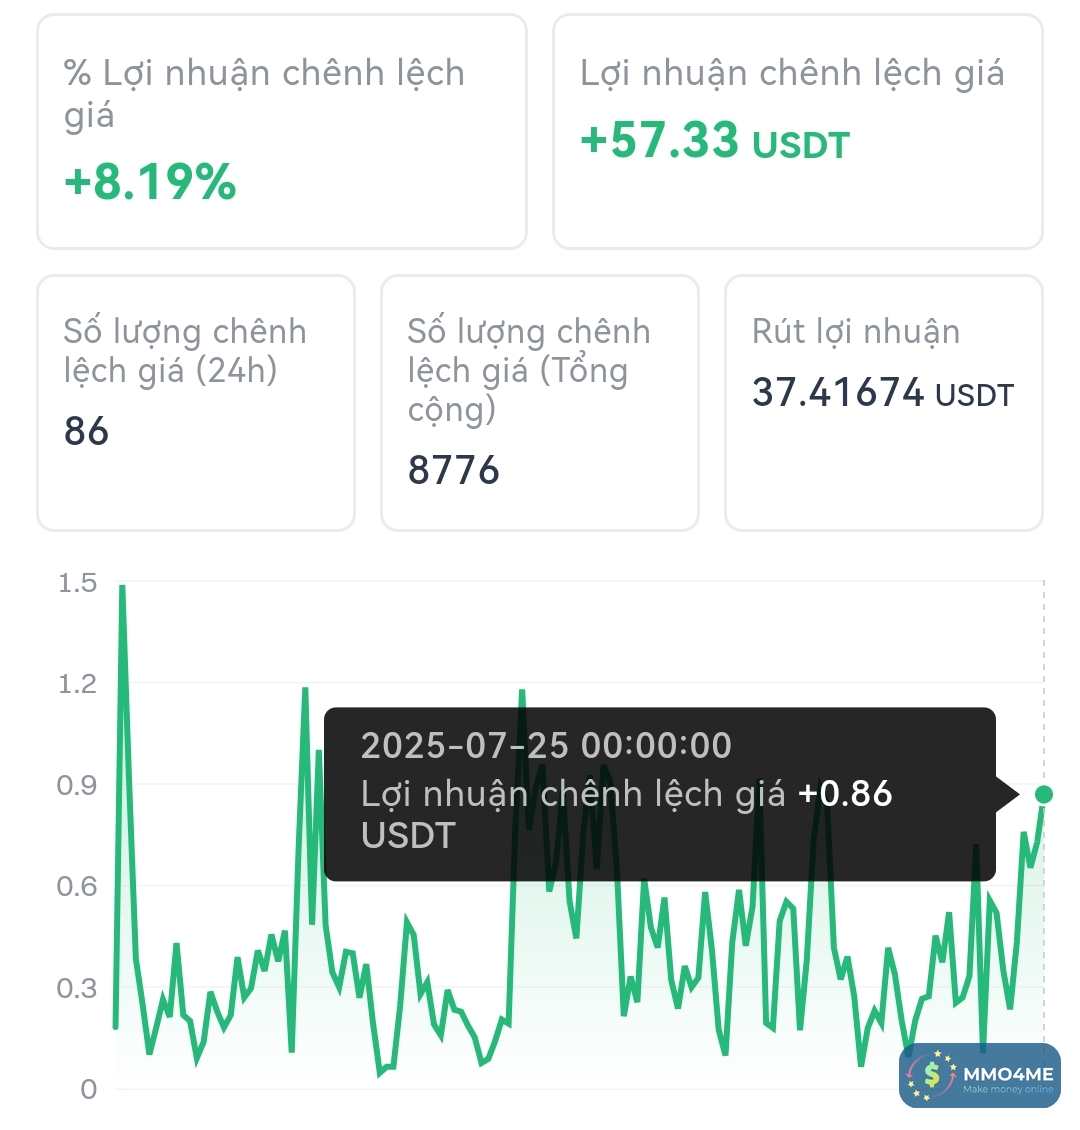Open the 'Rút lợi nhuận' card title
Screen dimensions: 1080x1130
pyautogui.click(x=856, y=331)
